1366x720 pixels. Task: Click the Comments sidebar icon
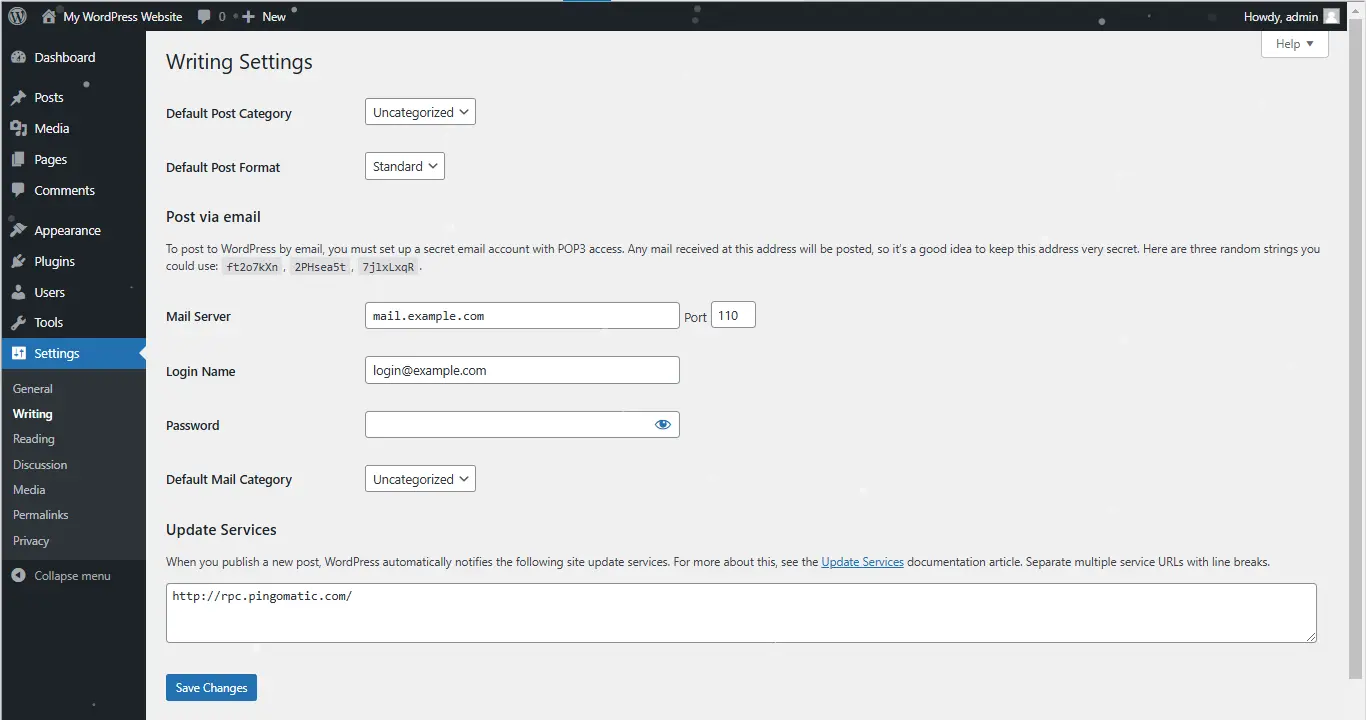(x=18, y=190)
